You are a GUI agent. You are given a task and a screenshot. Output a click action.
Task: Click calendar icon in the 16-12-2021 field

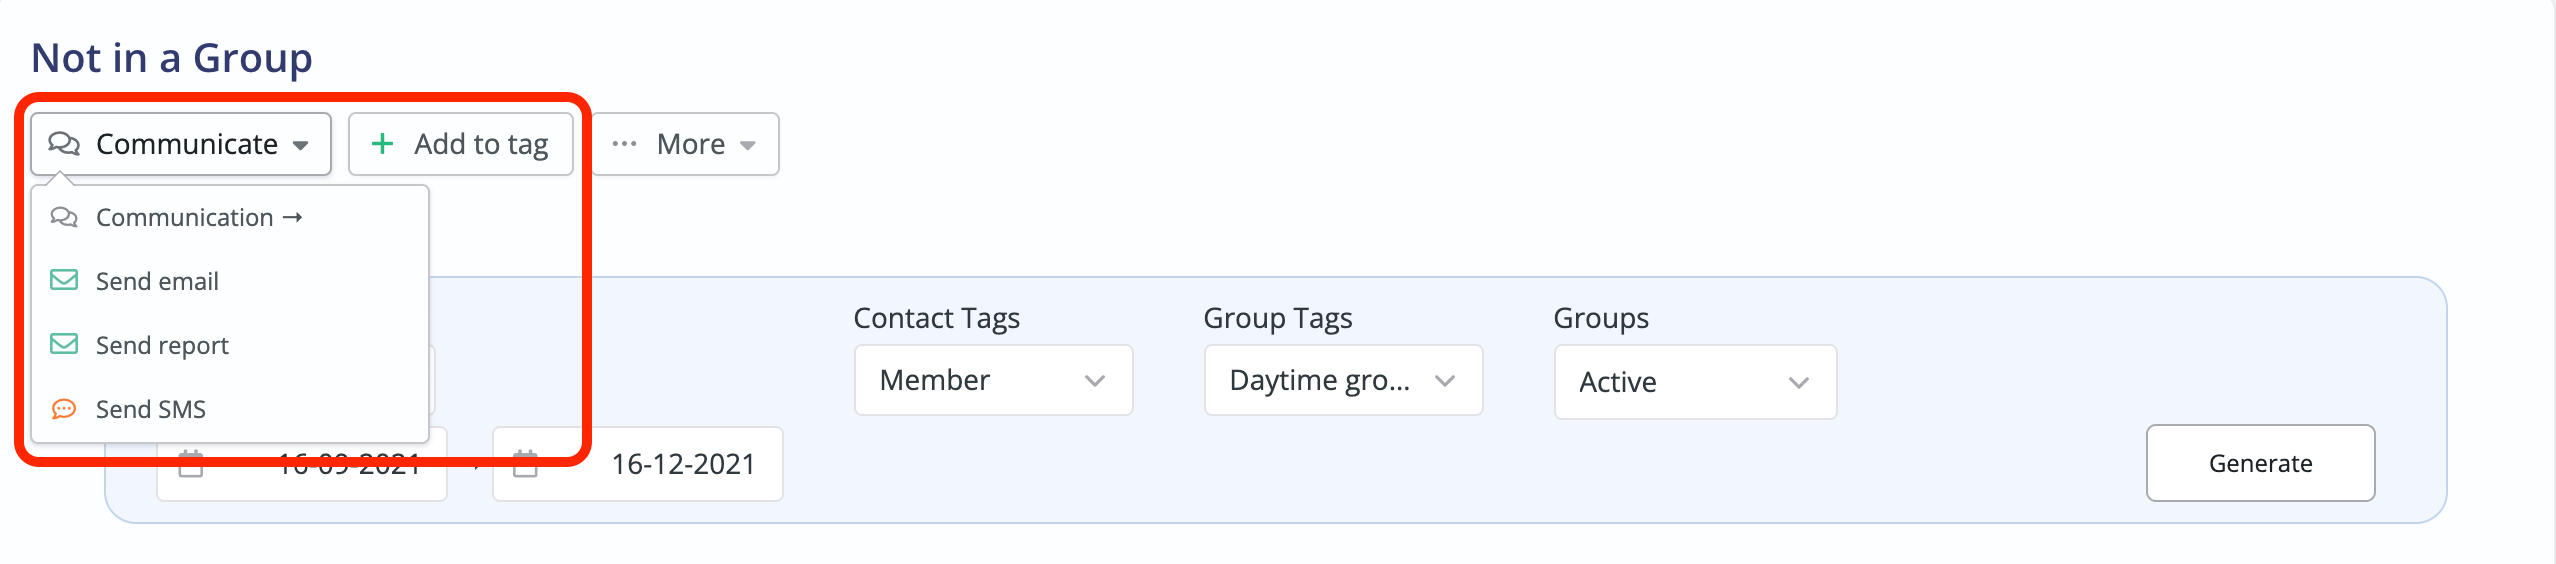525,464
